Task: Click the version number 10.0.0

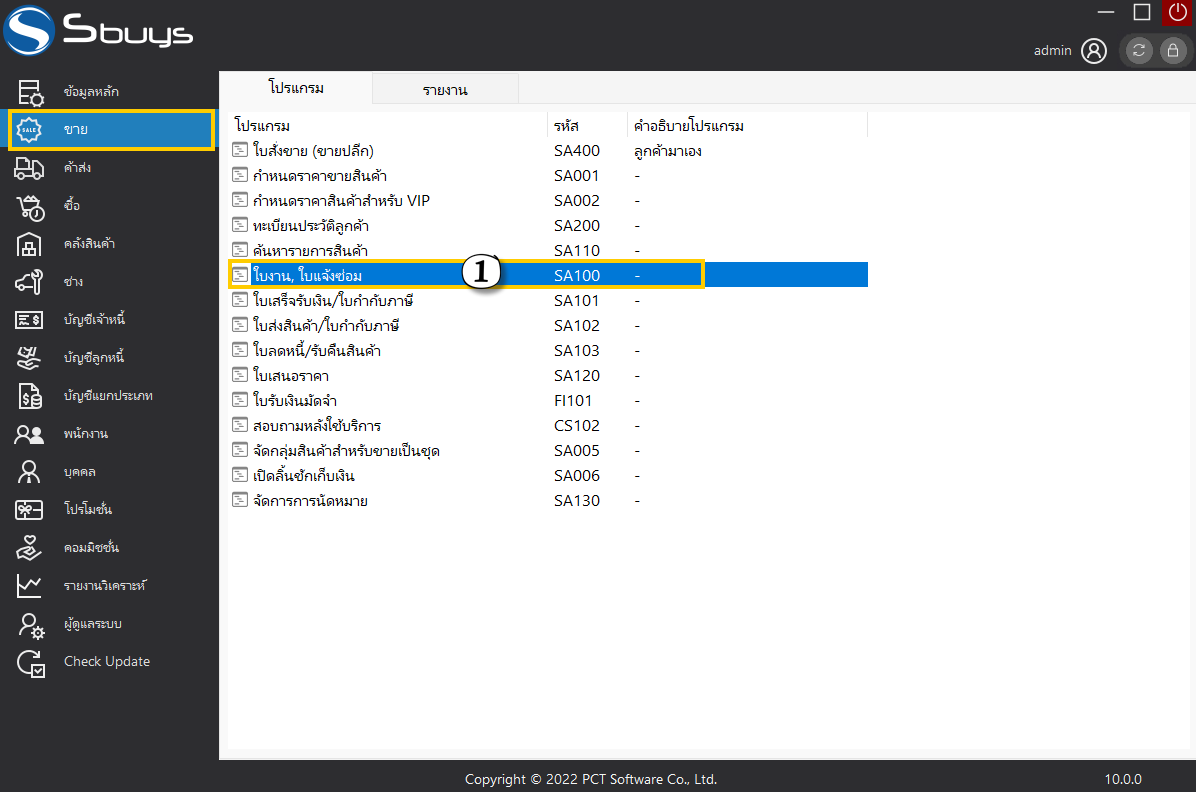Action: [1123, 779]
